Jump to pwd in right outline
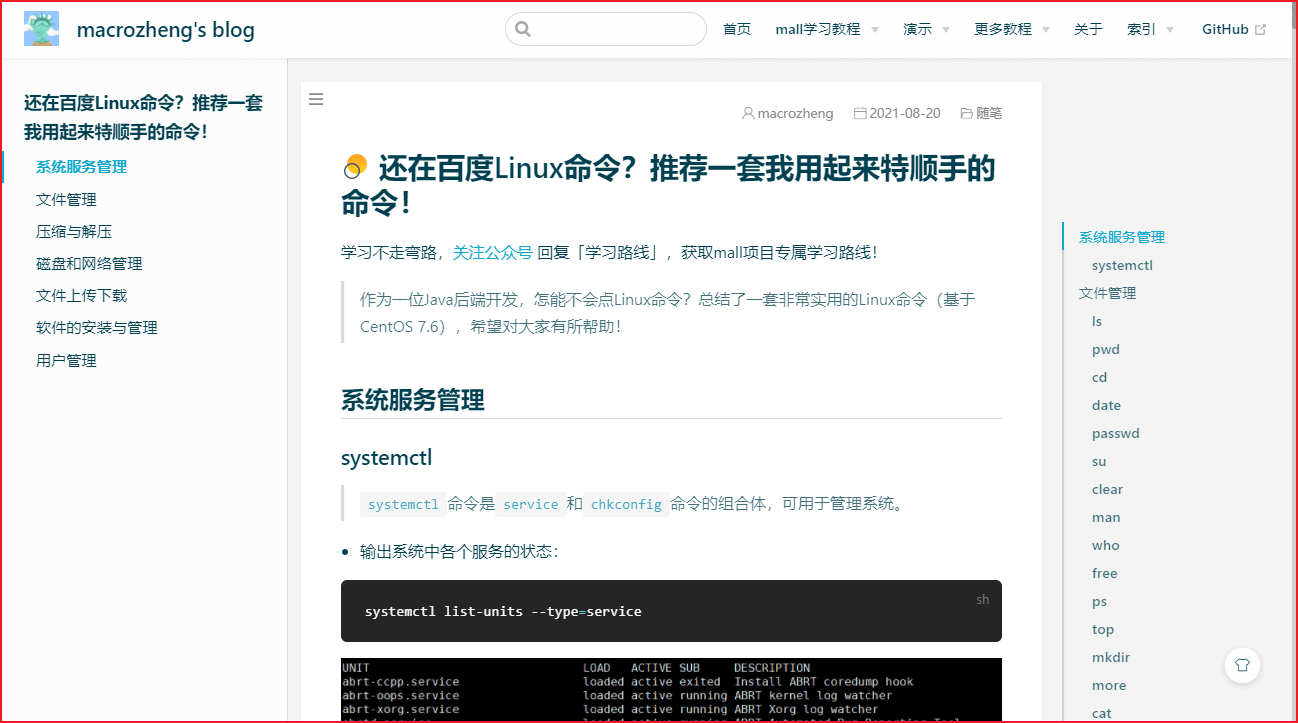 pyautogui.click(x=1106, y=349)
